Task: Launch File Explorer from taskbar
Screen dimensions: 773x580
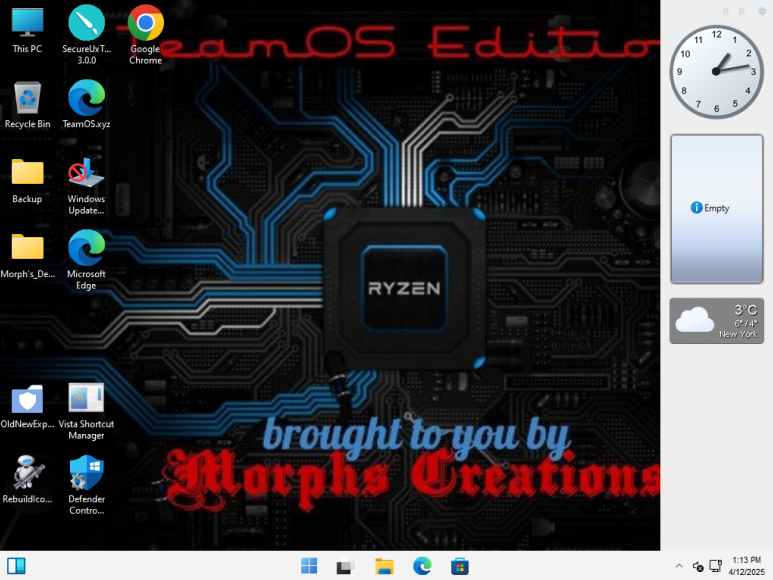Action: click(384, 566)
